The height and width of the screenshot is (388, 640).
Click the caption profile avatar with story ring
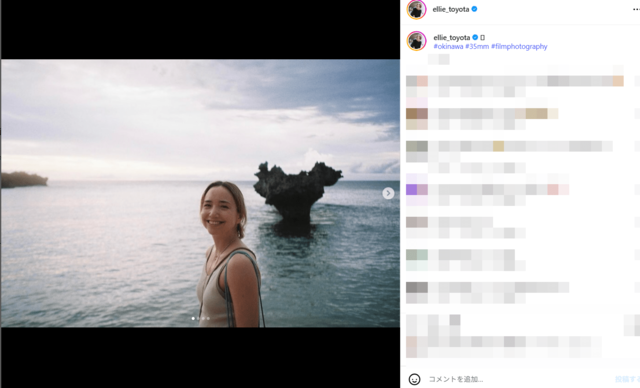416,41
